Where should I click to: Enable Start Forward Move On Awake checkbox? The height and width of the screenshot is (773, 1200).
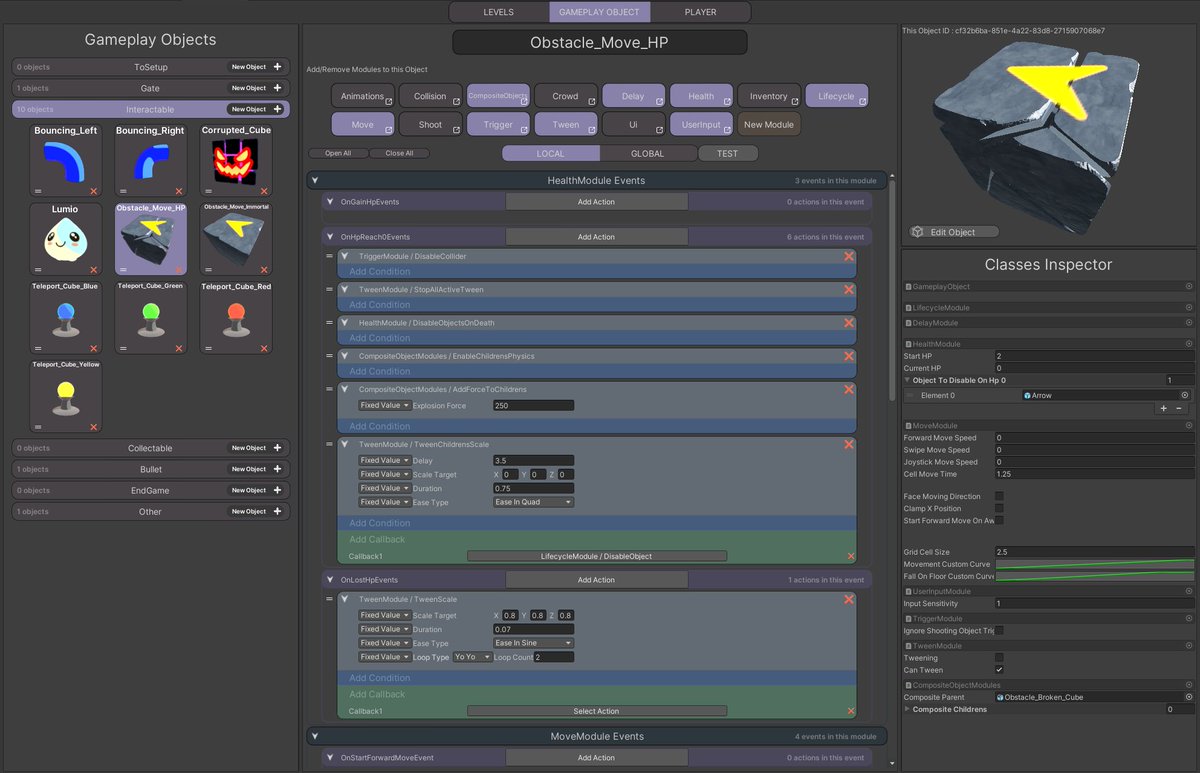click(999, 520)
